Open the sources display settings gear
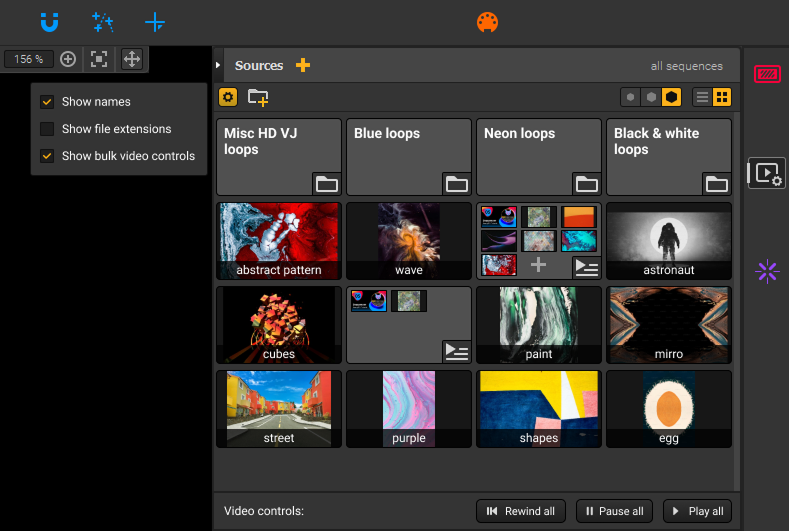Screen dimensions: 789x531 [x=228, y=97]
